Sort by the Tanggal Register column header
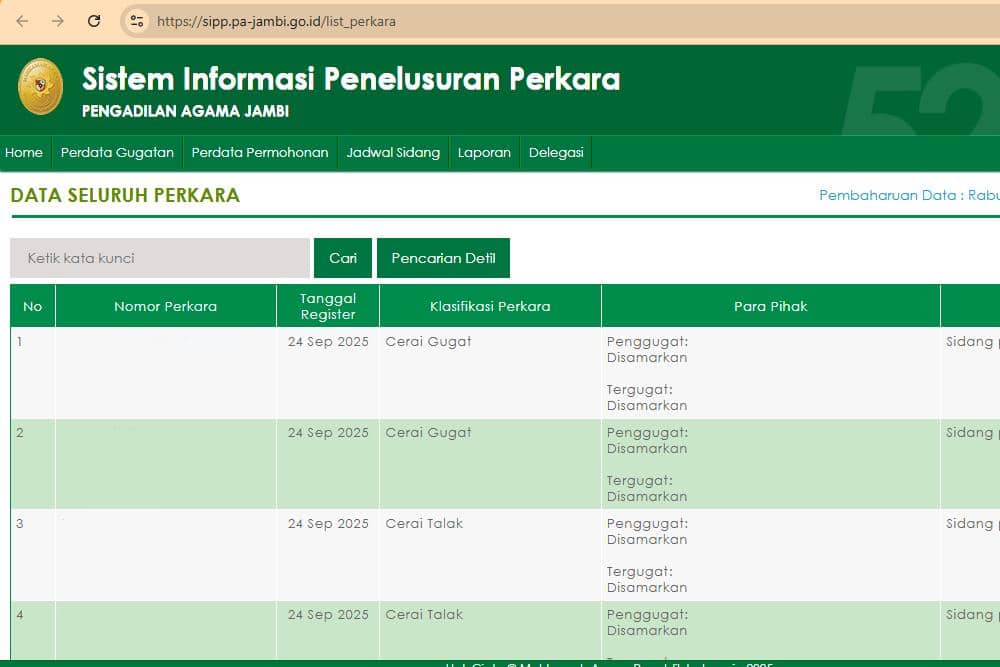Image resolution: width=1000 pixels, height=667 pixels. click(327, 306)
